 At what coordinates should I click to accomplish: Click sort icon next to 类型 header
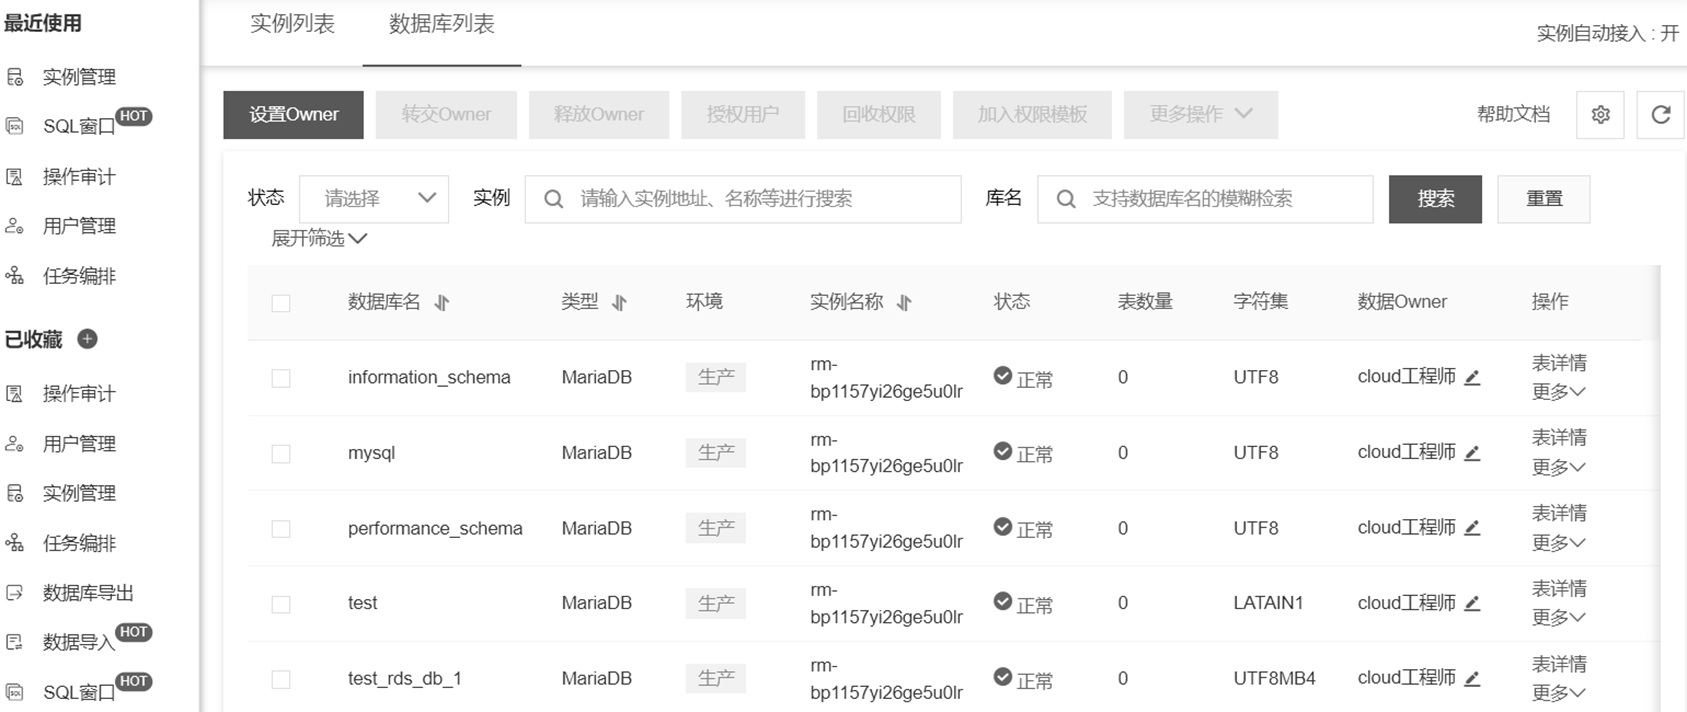pos(619,303)
